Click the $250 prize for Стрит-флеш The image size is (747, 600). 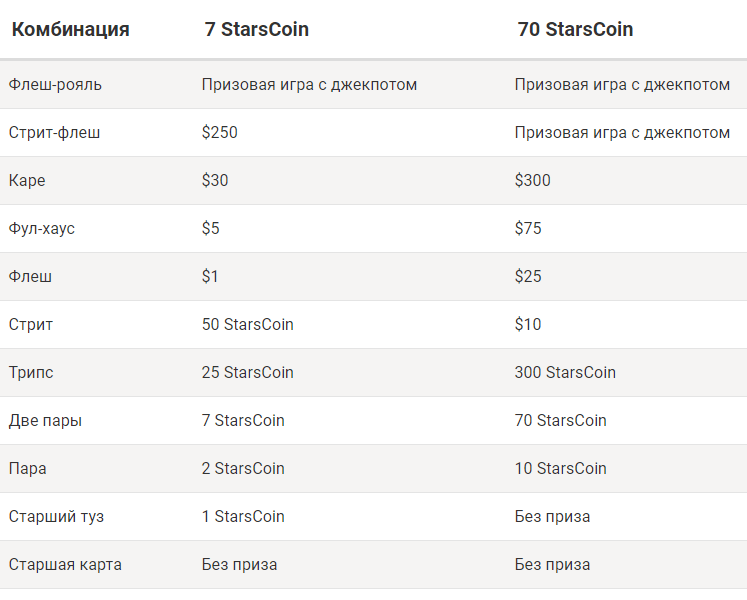coord(220,132)
